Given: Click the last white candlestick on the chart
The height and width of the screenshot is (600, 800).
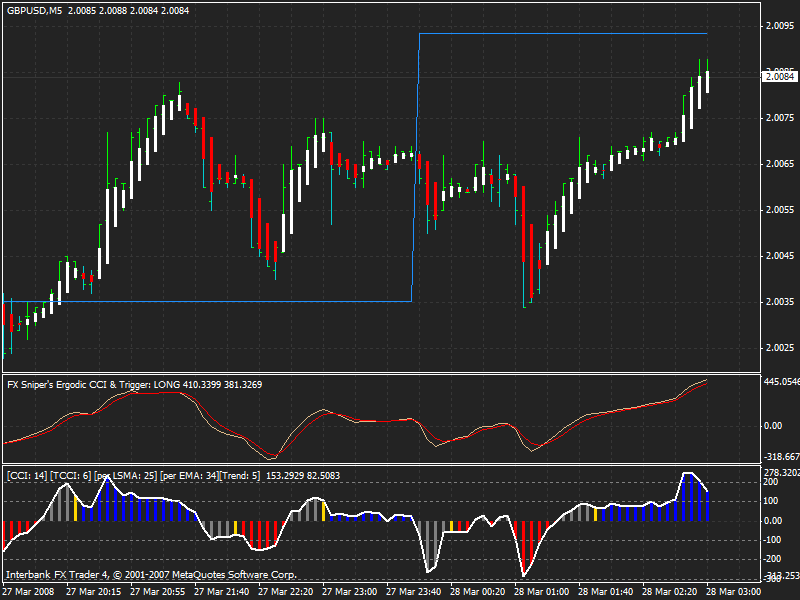Looking at the screenshot, I should click(x=707, y=82).
